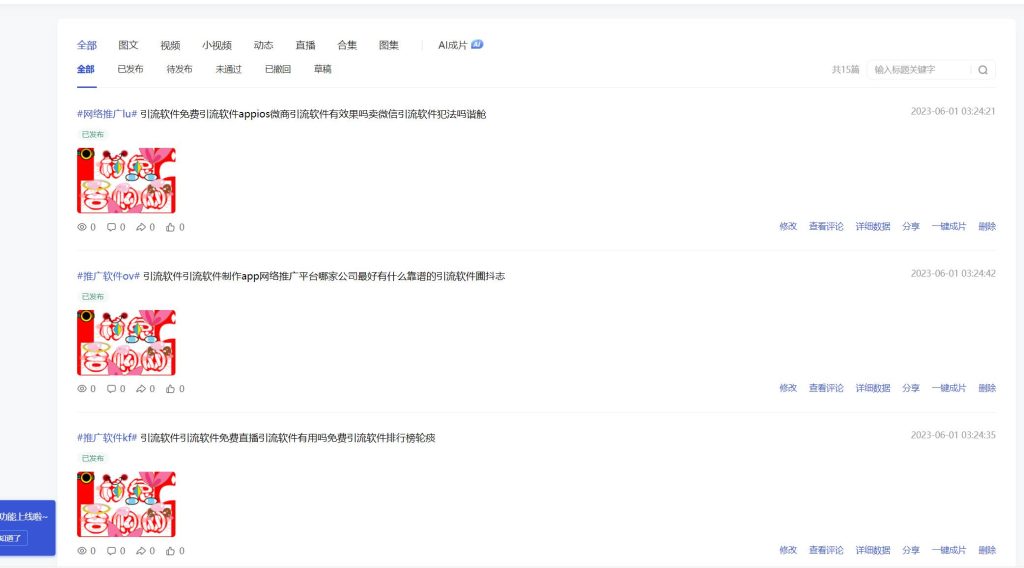Click 查看评论 for the 推广软件kf post
Screen dimensions: 1024x568
(x=826, y=550)
